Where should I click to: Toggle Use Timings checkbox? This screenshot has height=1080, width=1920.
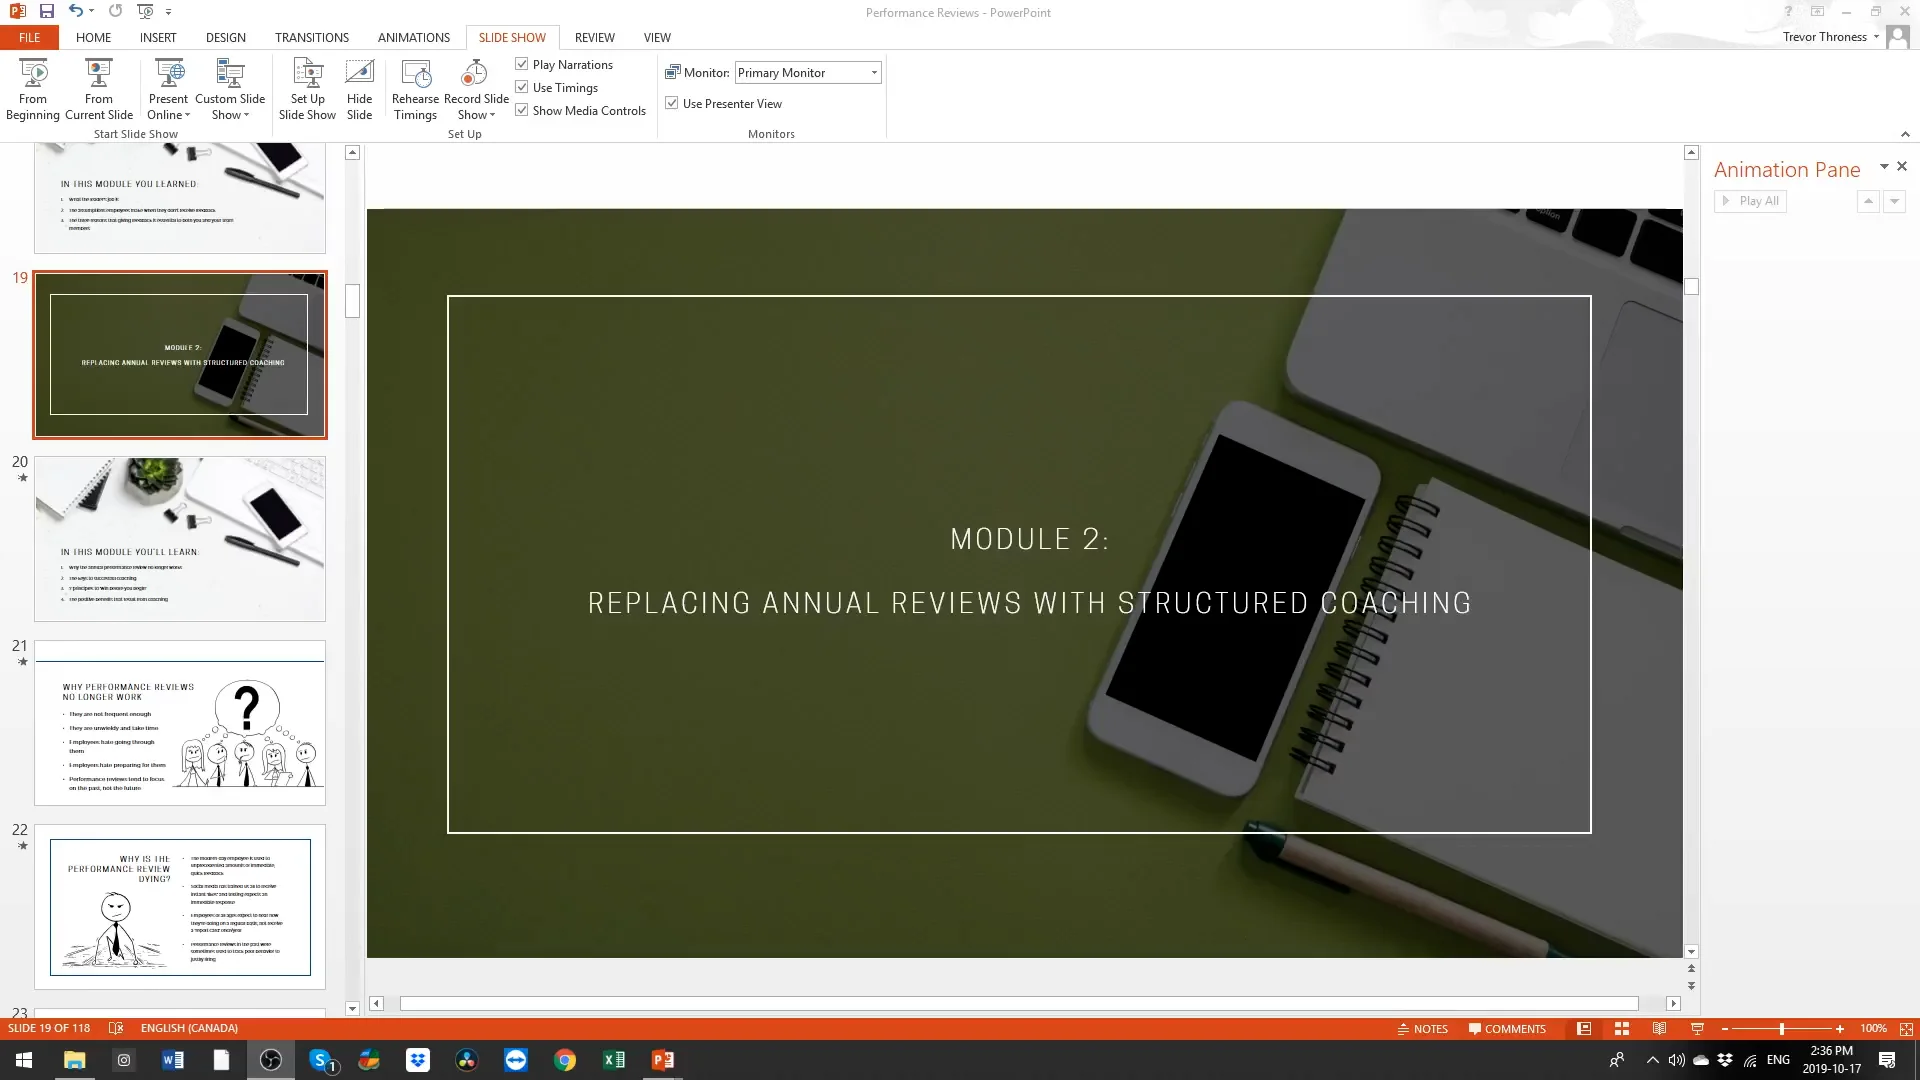522,87
